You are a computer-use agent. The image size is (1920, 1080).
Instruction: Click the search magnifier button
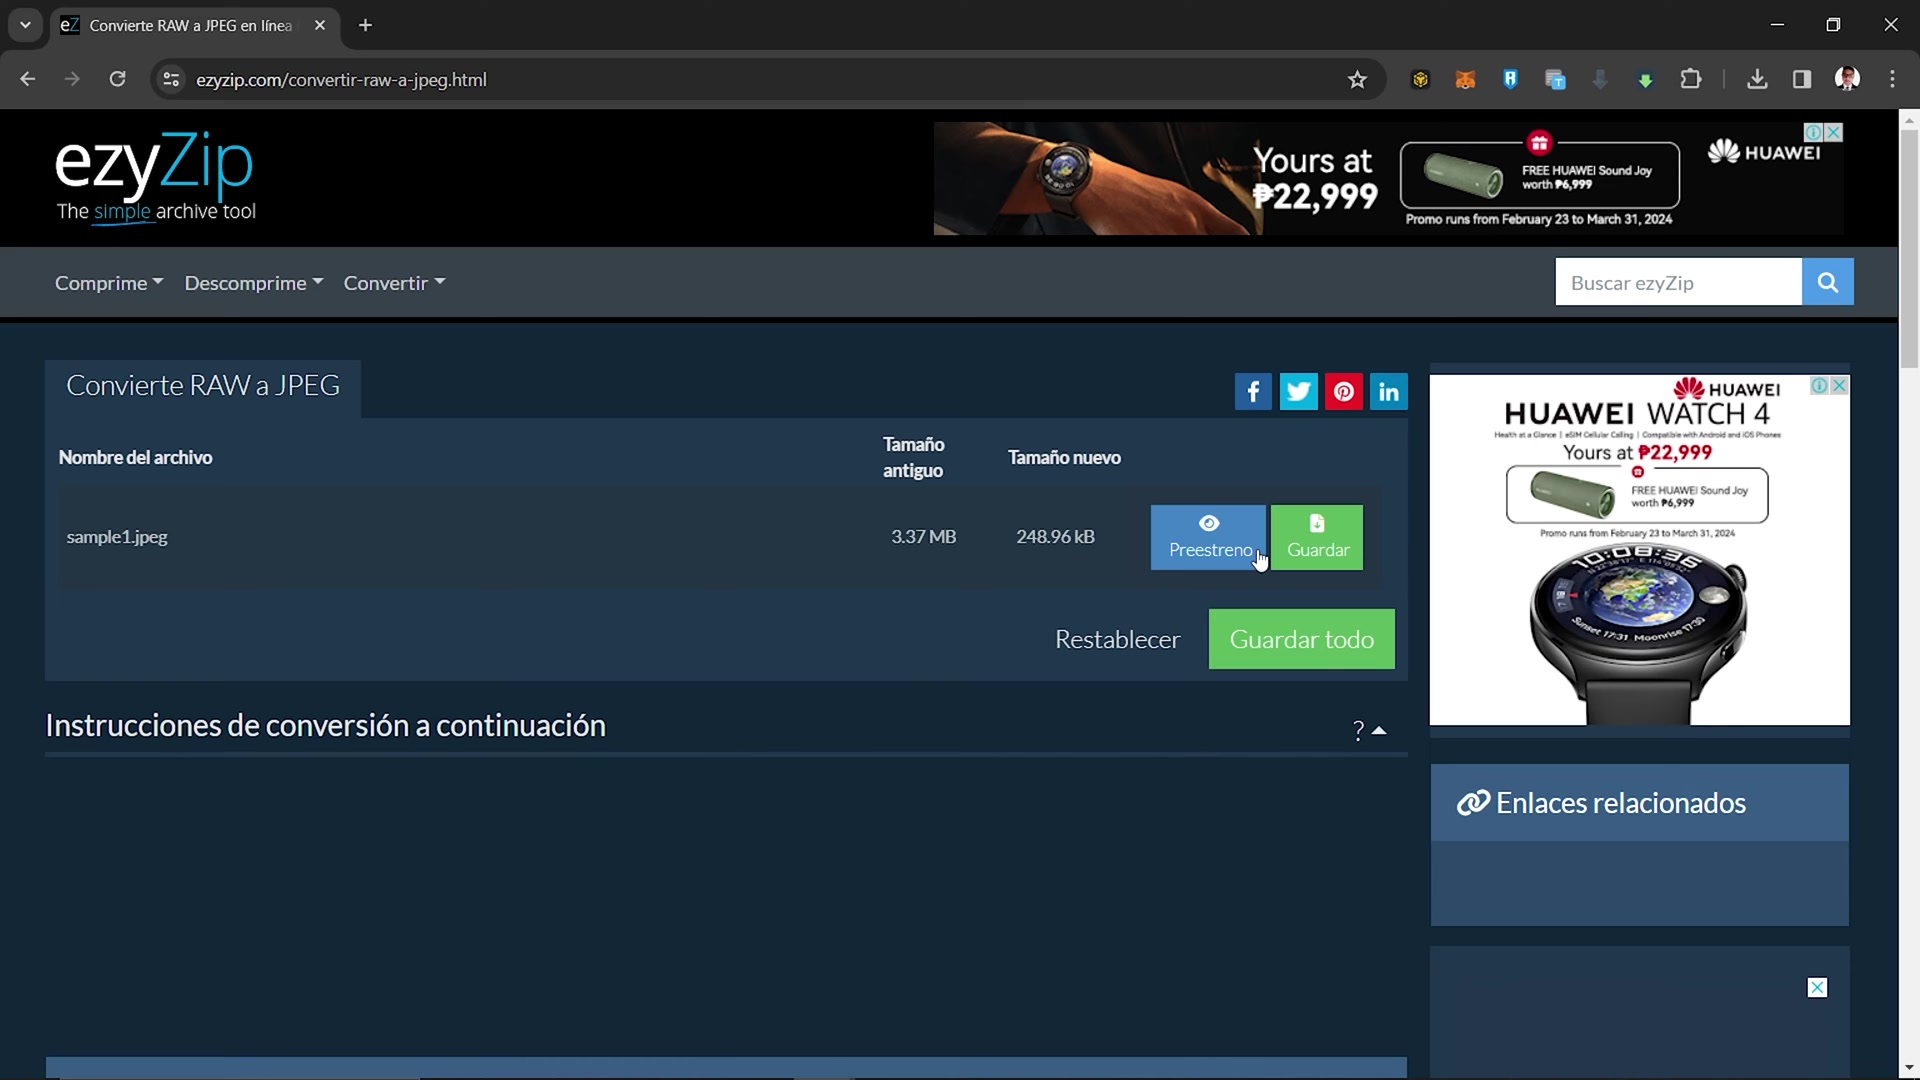tap(1827, 282)
